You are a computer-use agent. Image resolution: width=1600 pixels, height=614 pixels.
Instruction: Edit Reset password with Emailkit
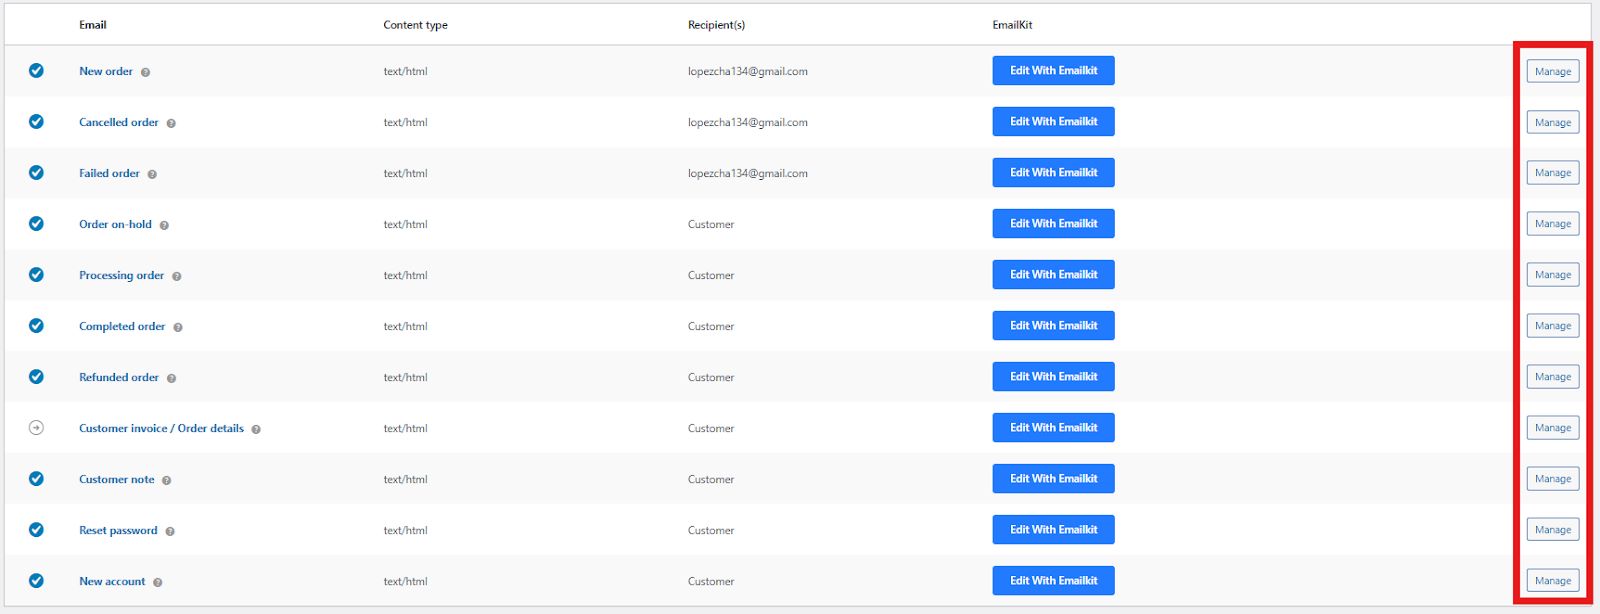[1053, 530]
